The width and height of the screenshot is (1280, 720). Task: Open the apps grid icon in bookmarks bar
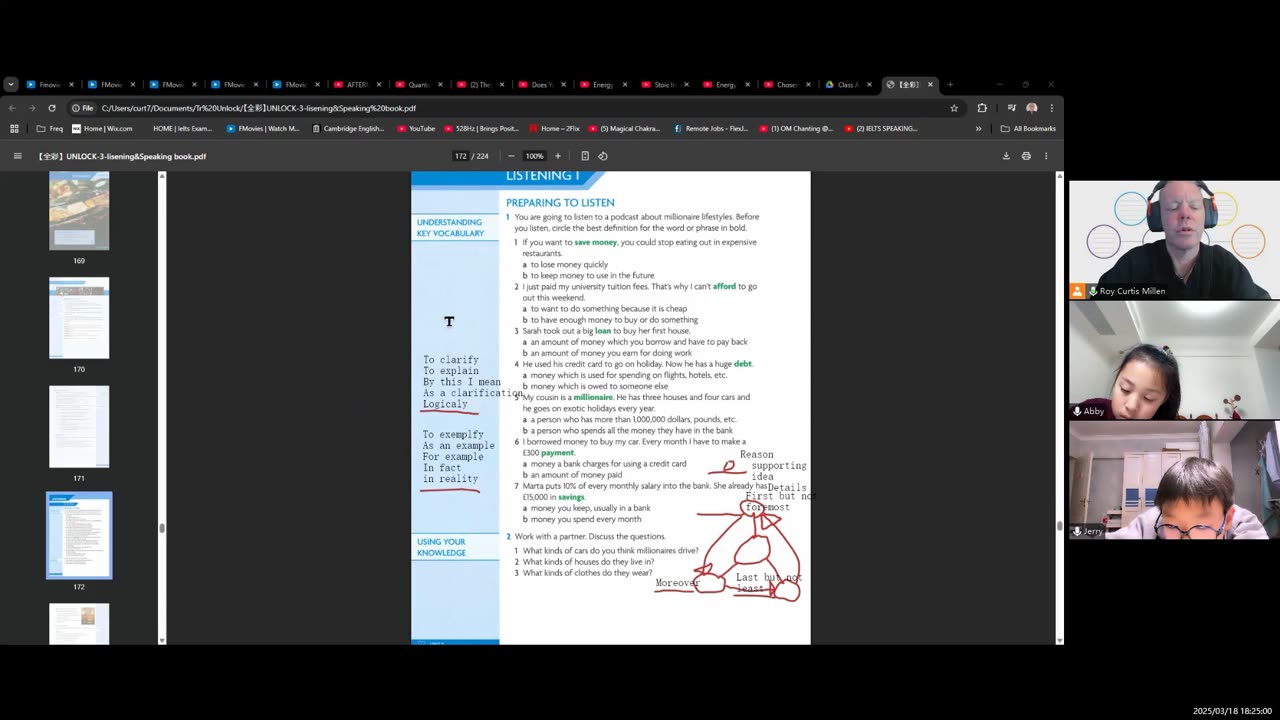14,128
